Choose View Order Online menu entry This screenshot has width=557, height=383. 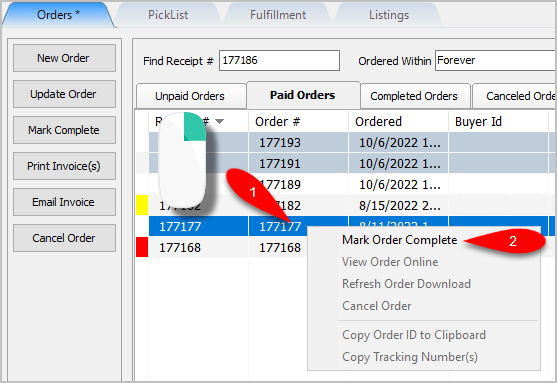coord(390,262)
